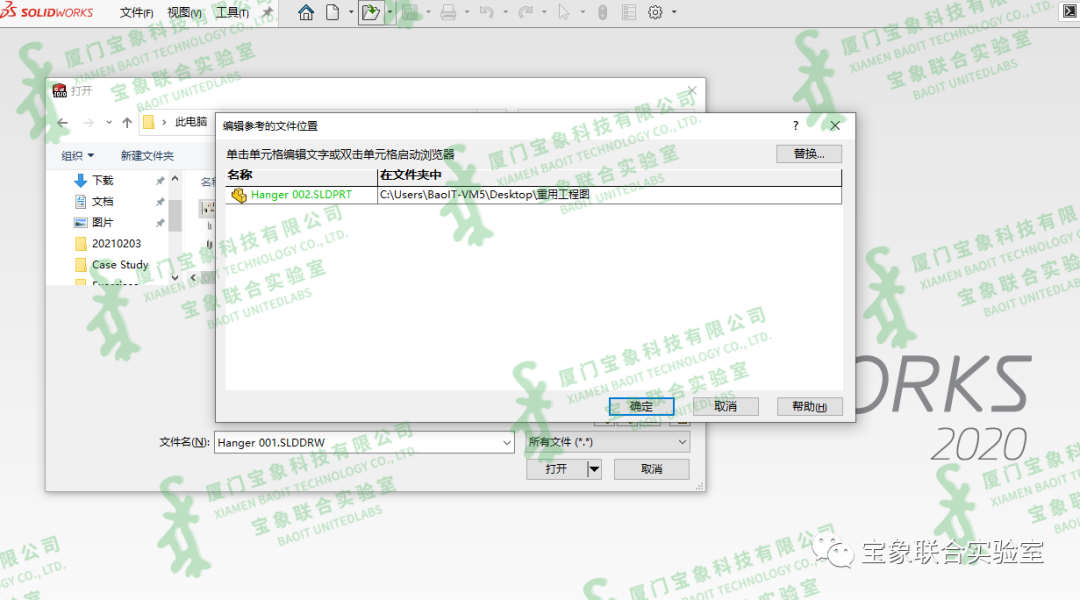Viewport: 1080px width, 600px height.
Task: Click the 替换... button
Action: pyautogui.click(x=809, y=154)
